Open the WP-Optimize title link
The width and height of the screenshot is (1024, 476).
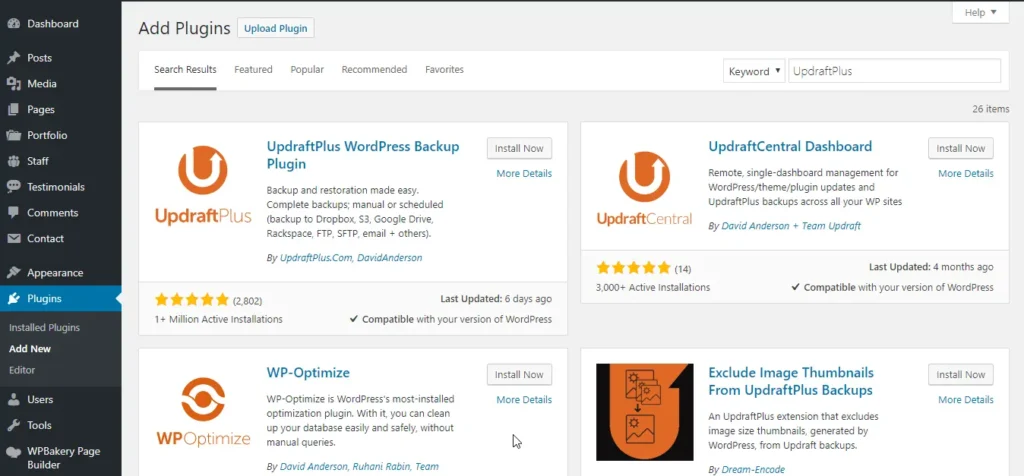(308, 373)
